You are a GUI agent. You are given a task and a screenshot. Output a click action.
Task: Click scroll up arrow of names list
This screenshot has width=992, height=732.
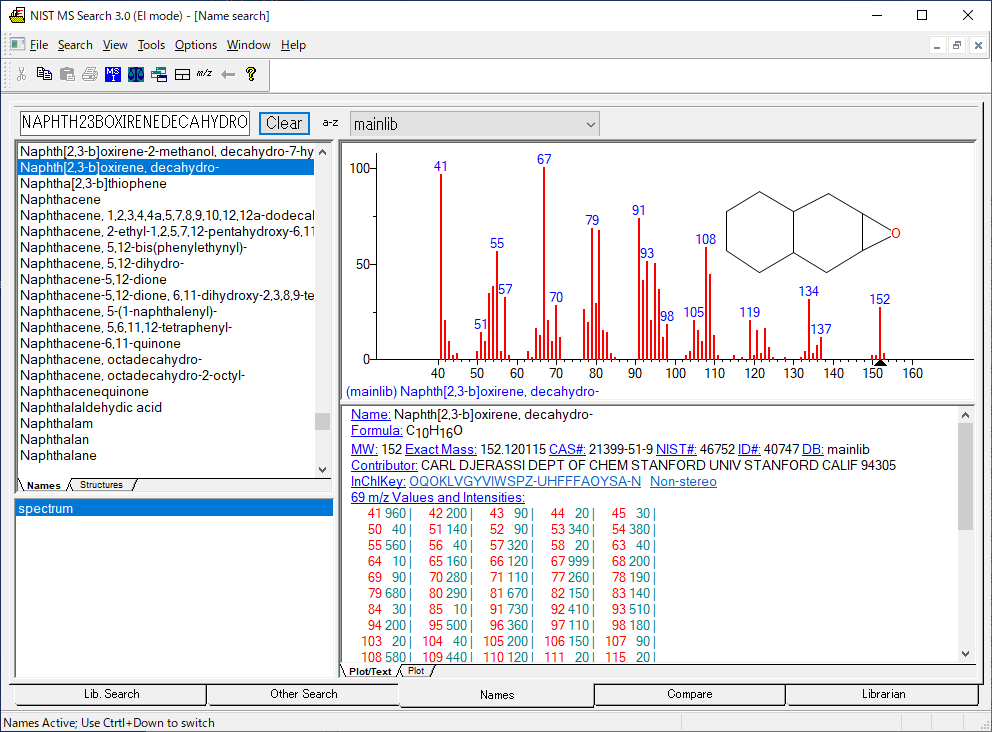point(323,152)
